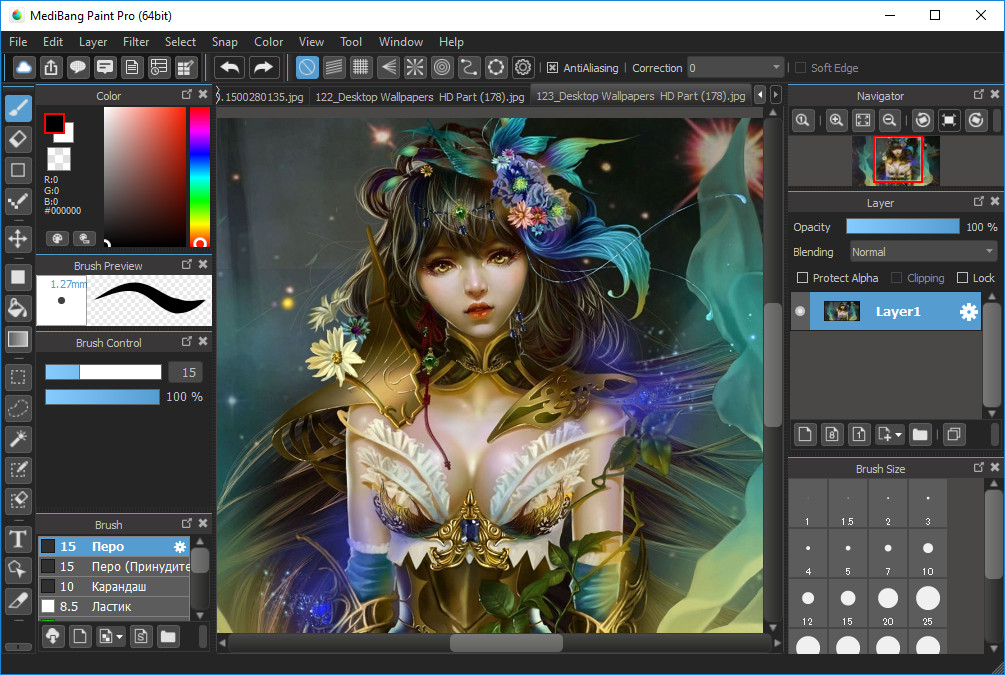The image size is (1005, 675).
Task: Click the rainbow hue slider strip
Action: (199, 175)
